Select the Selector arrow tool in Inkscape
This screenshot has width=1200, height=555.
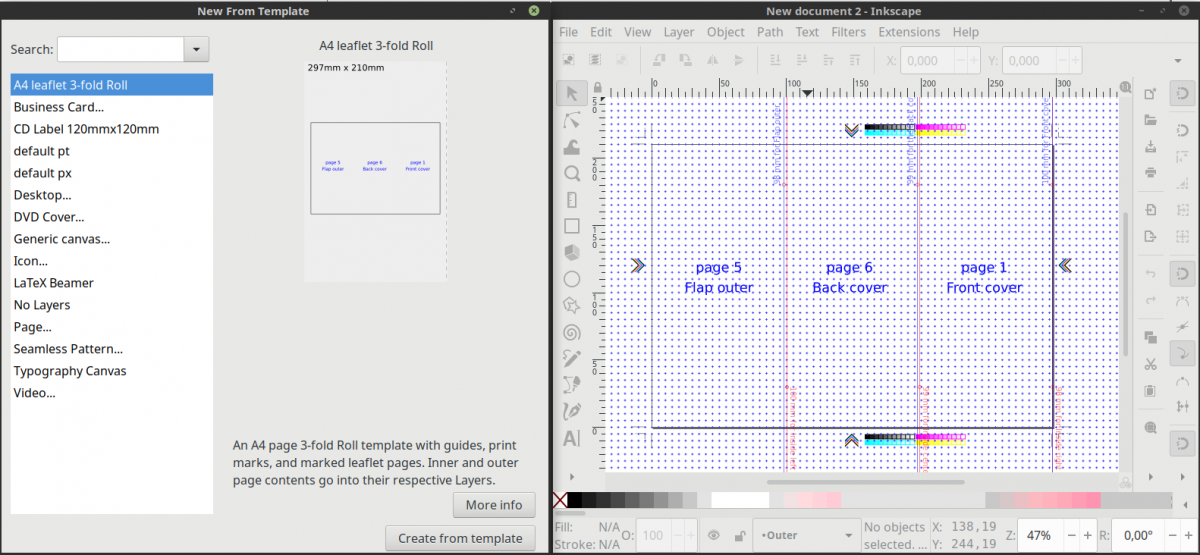572,93
